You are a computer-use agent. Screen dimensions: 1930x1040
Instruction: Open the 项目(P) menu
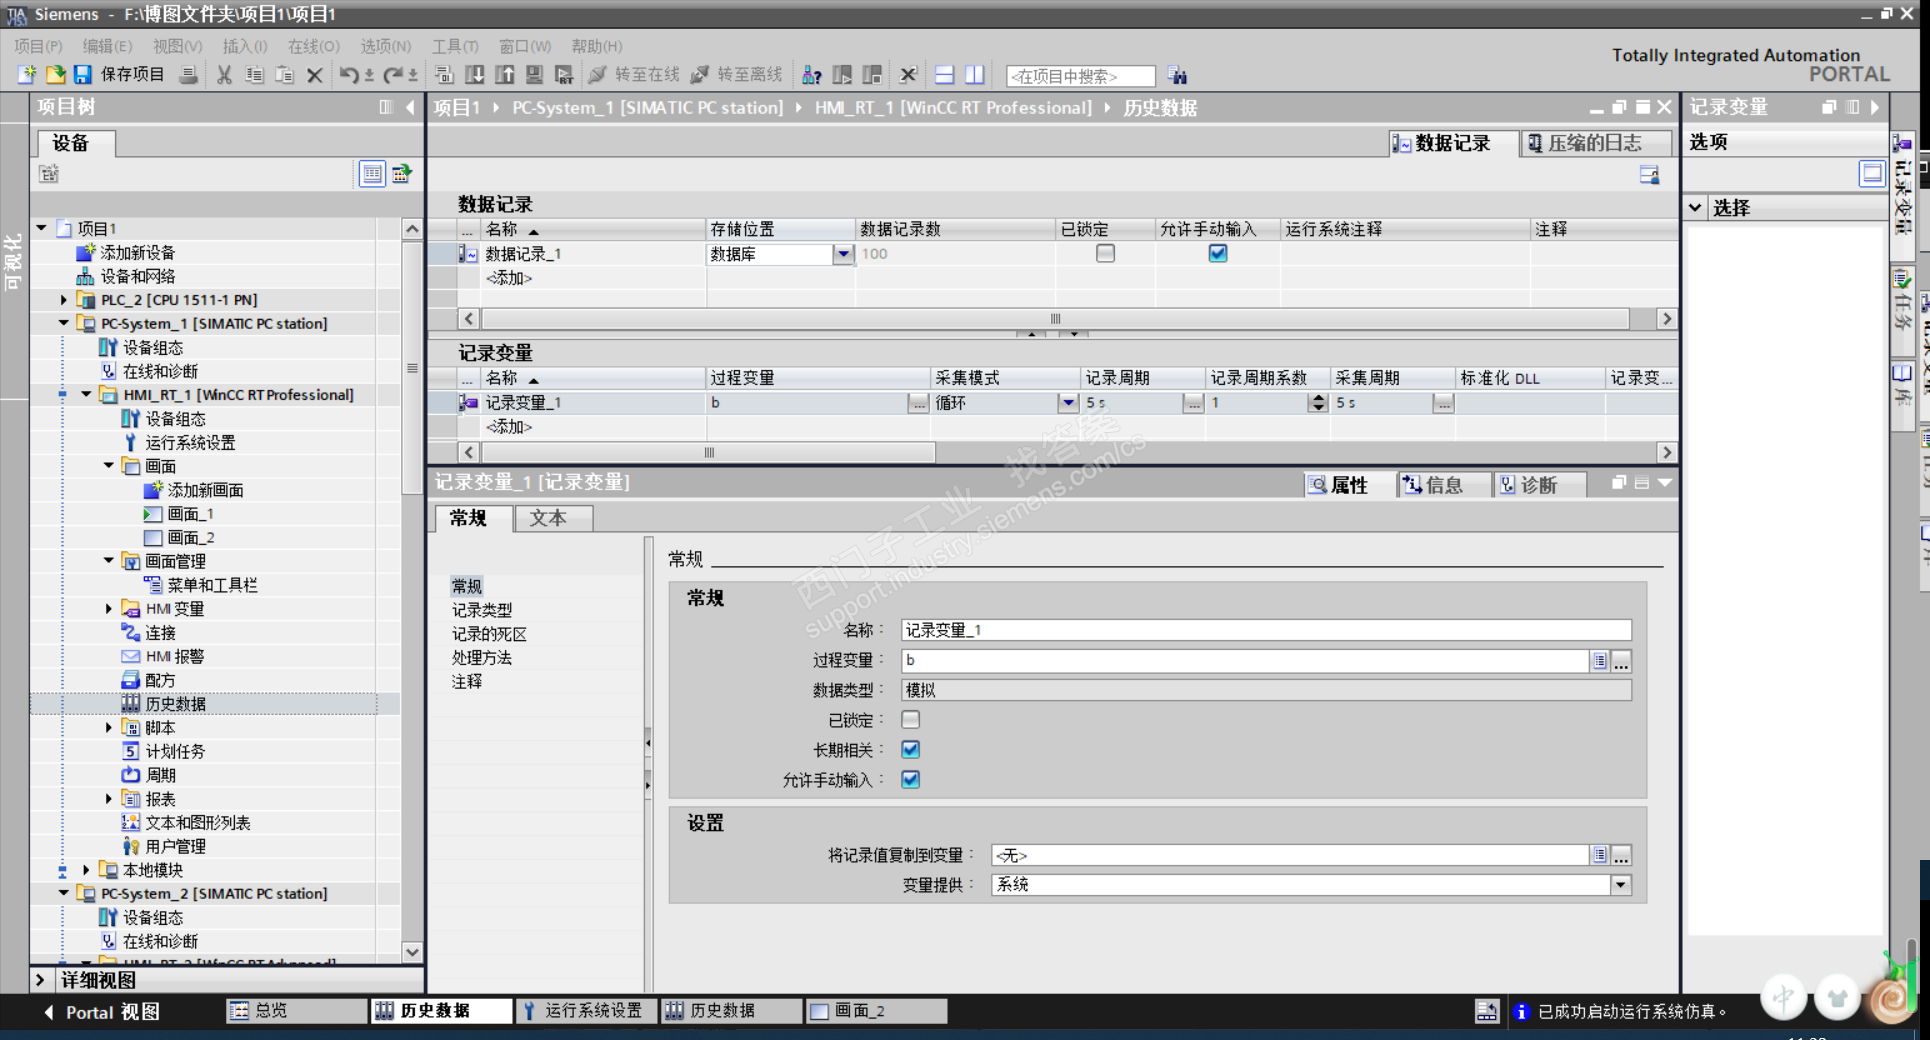coord(38,46)
